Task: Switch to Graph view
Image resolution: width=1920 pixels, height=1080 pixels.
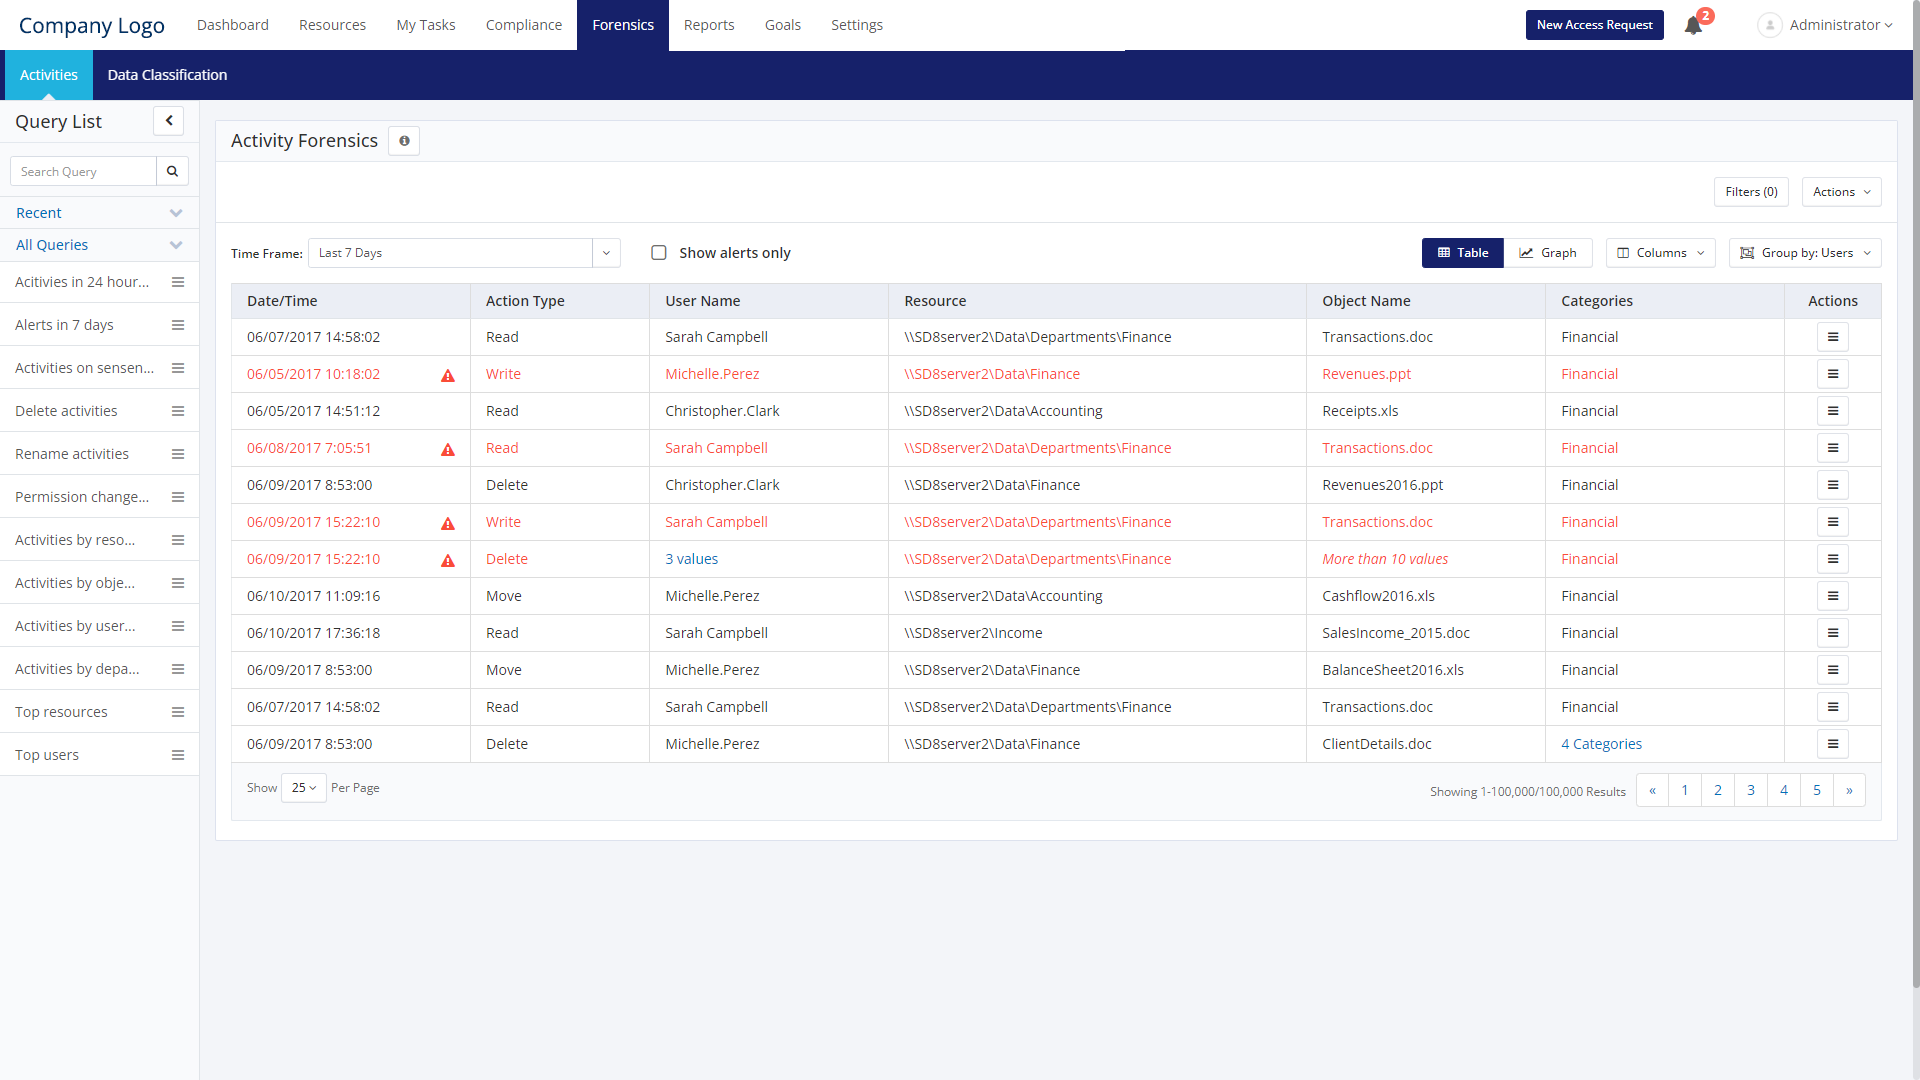Action: click(x=1547, y=253)
